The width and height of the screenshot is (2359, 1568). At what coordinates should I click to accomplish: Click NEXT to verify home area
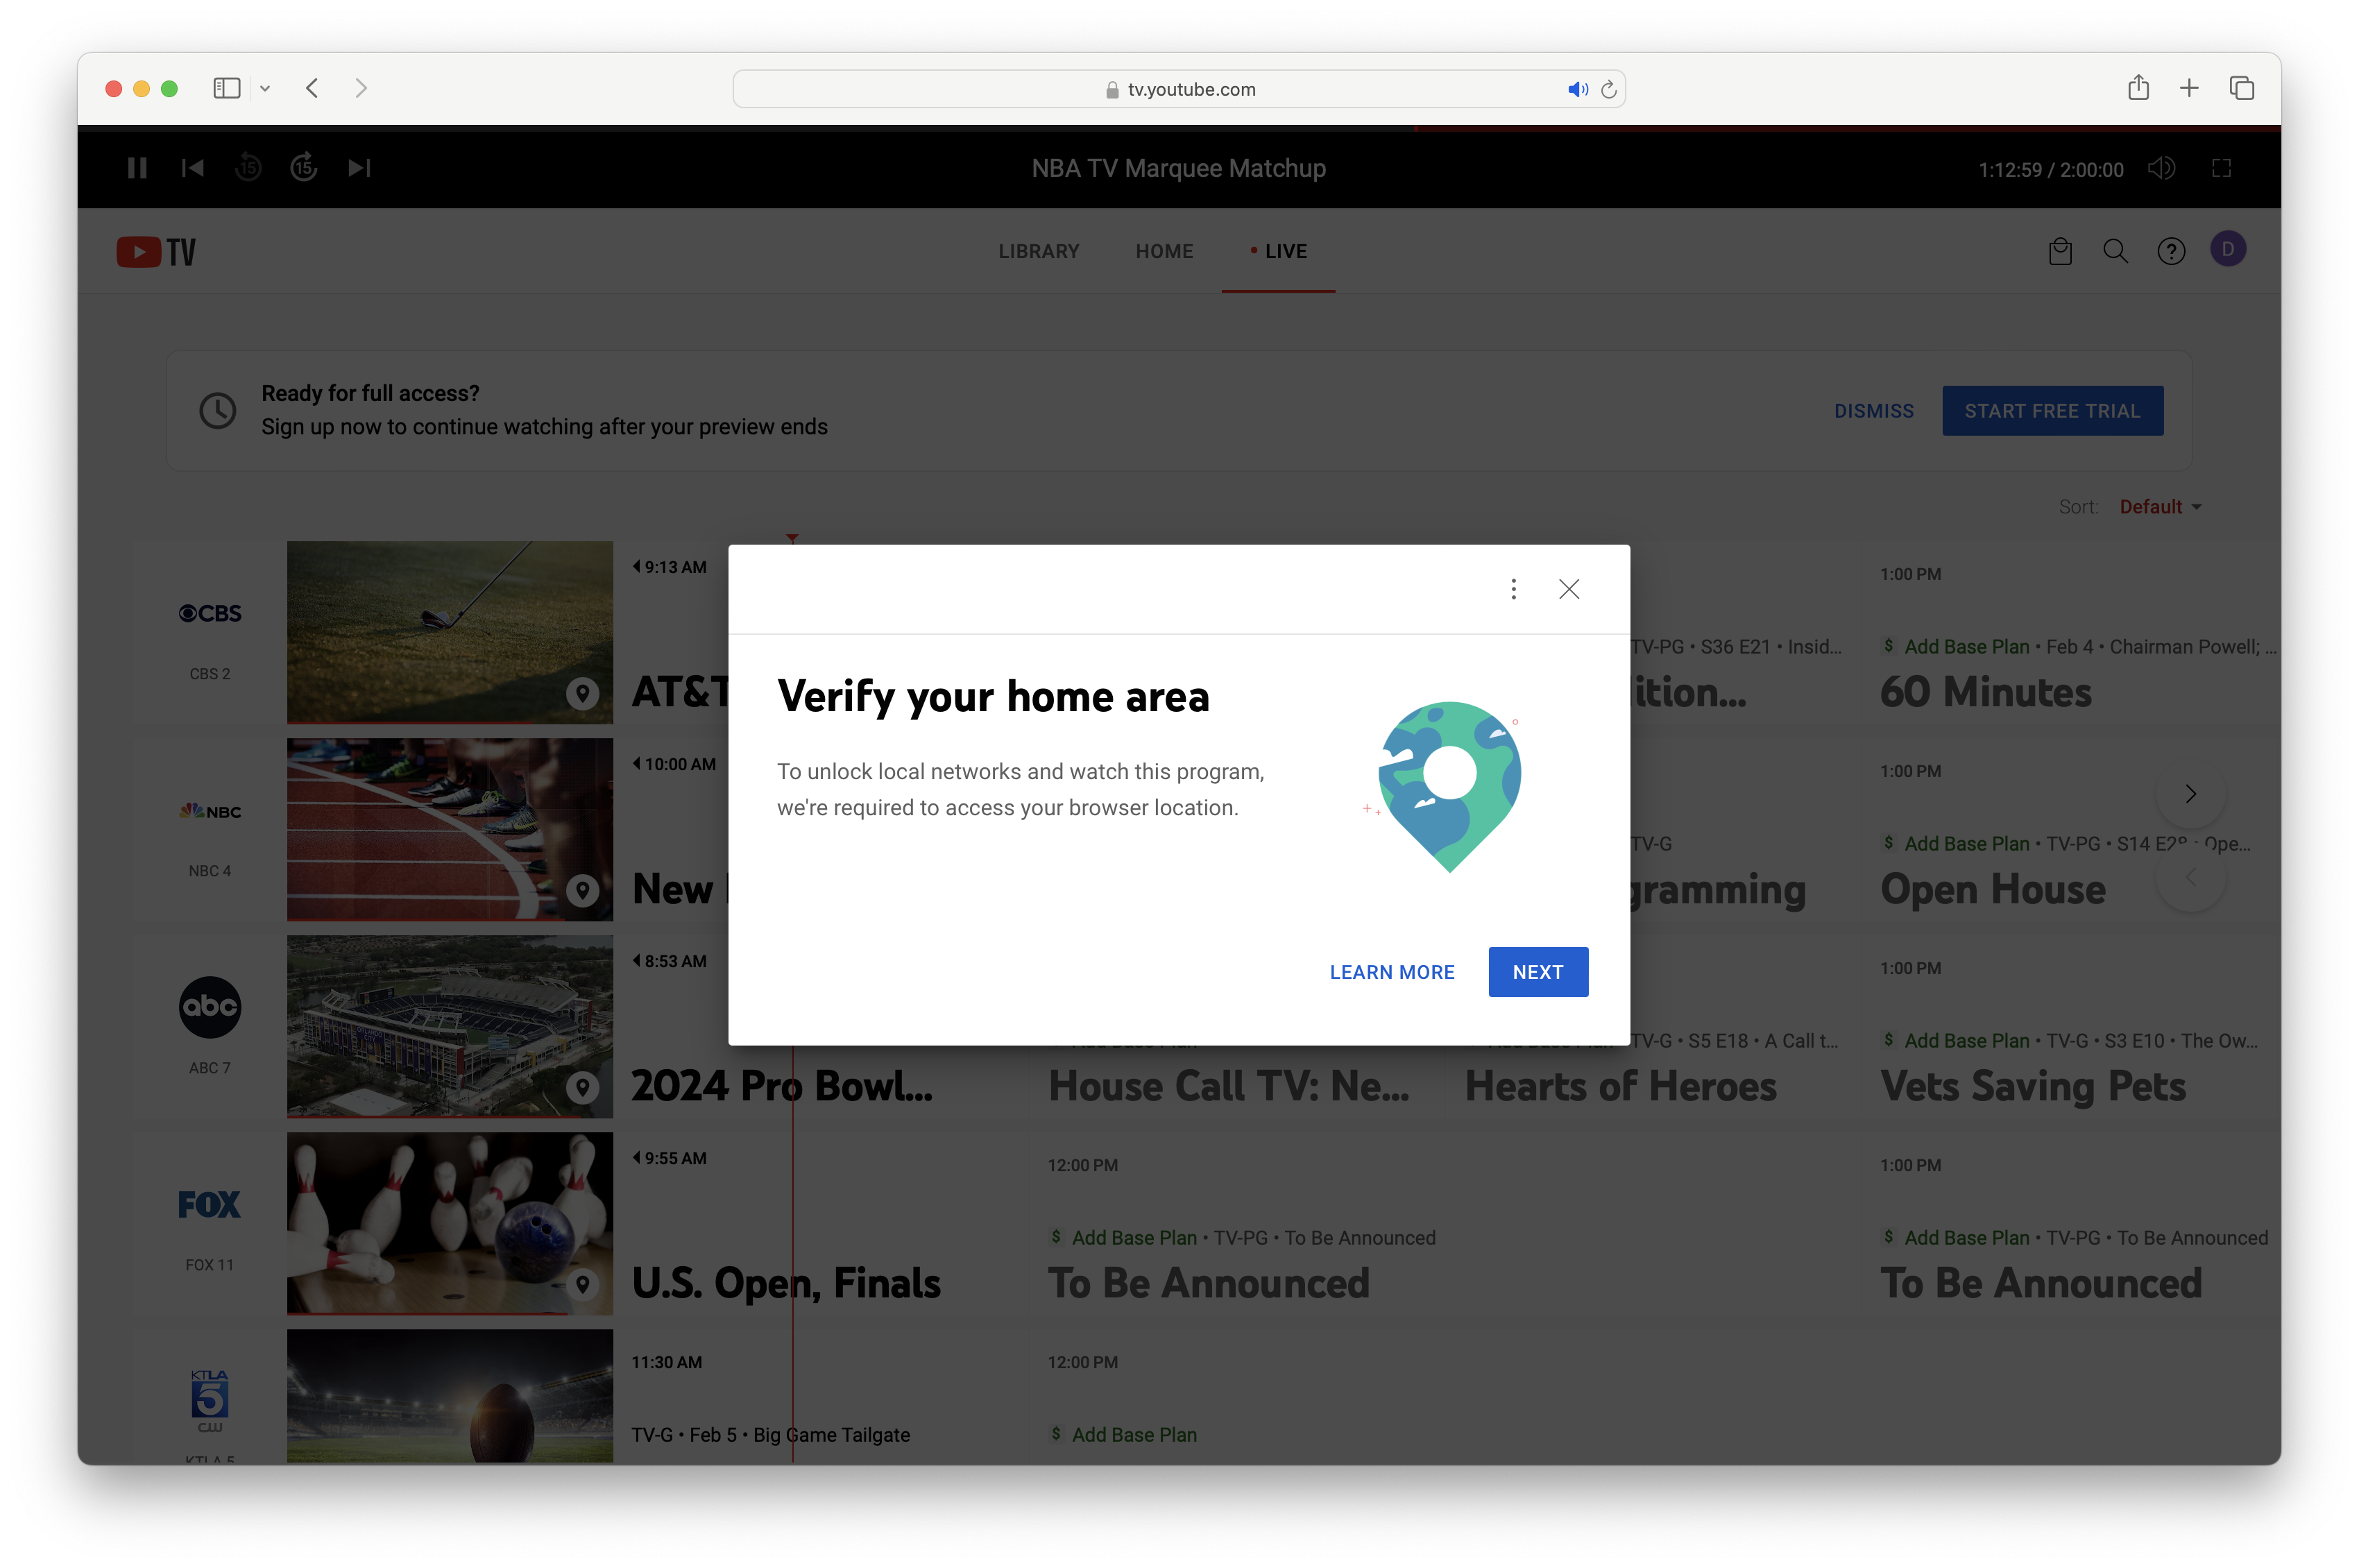pyautogui.click(x=1538, y=972)
